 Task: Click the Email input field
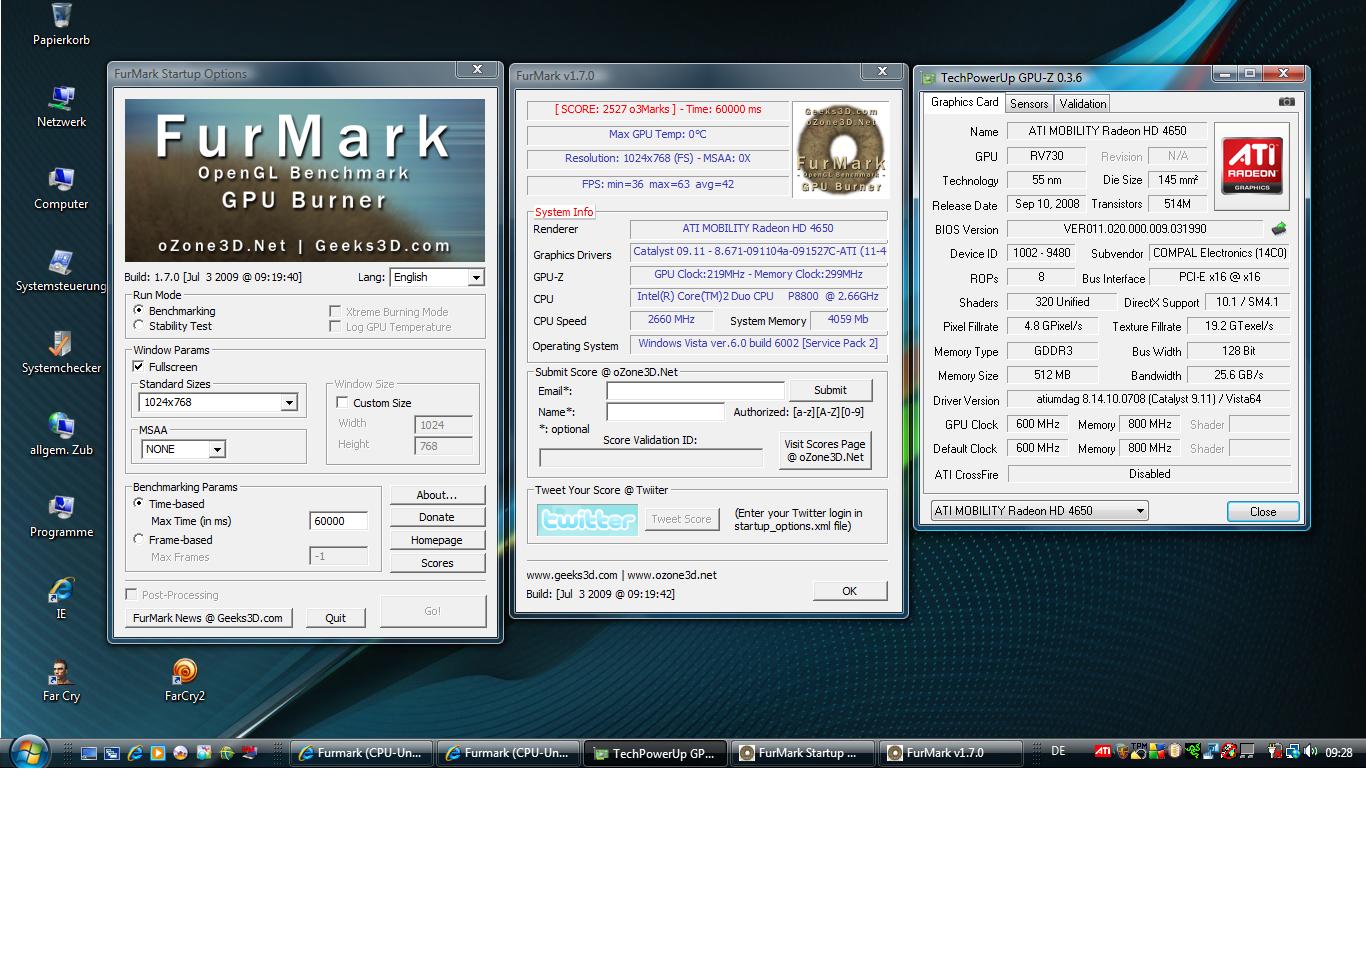(x=695, y=390)
